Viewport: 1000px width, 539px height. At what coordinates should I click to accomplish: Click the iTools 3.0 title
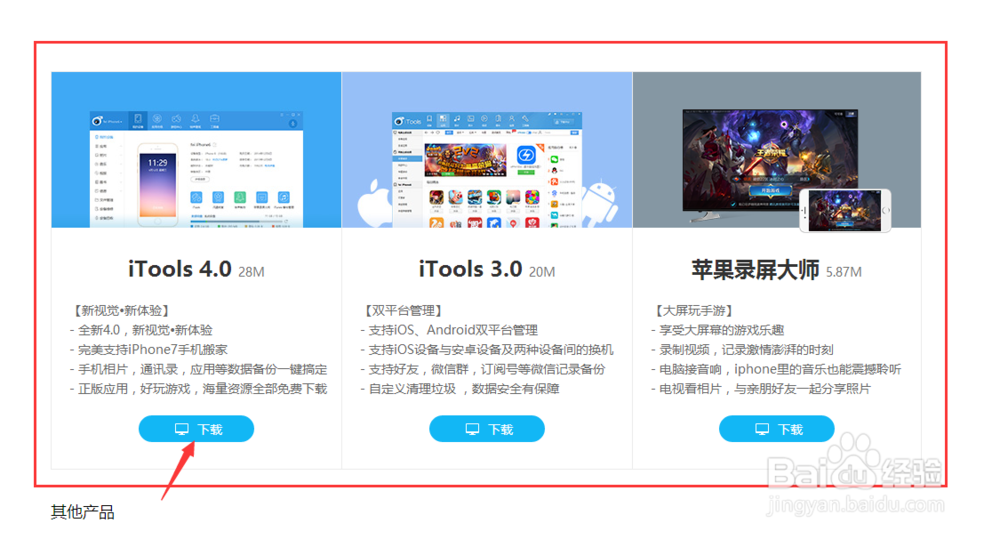click(471, 269)
